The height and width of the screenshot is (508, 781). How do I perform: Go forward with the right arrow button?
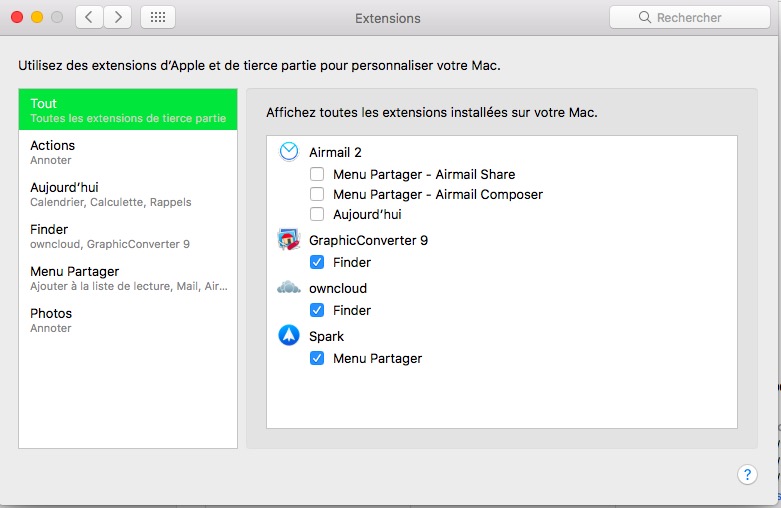click(118, 17)
